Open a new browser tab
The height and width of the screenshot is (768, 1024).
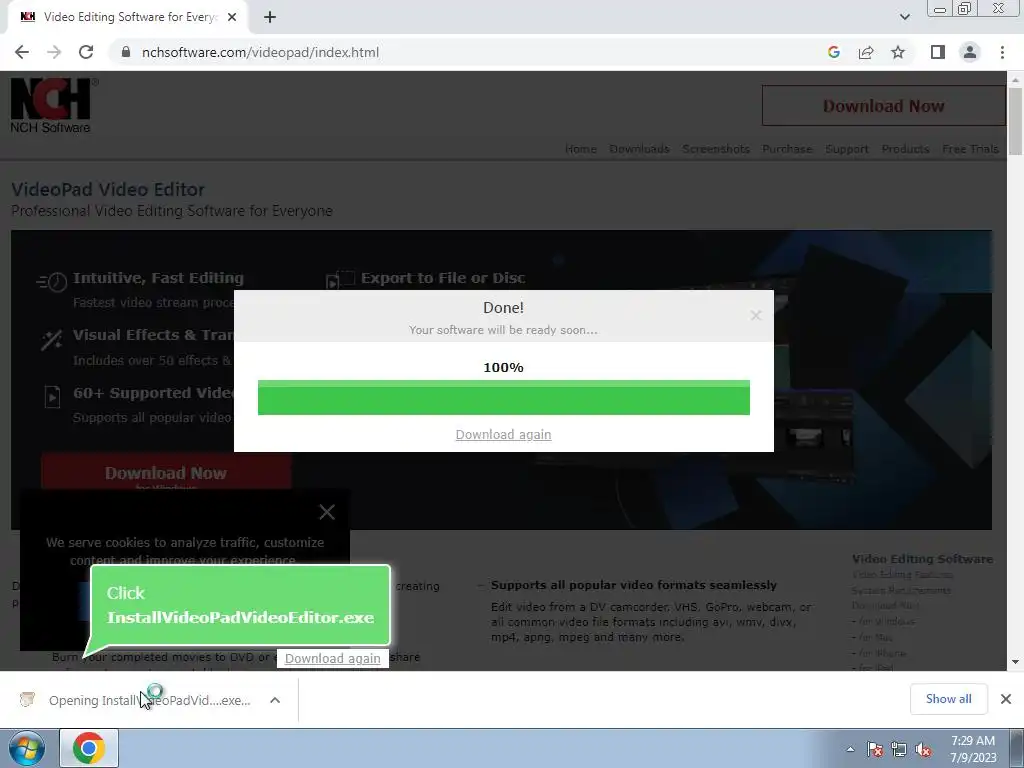tap(270, 17)
